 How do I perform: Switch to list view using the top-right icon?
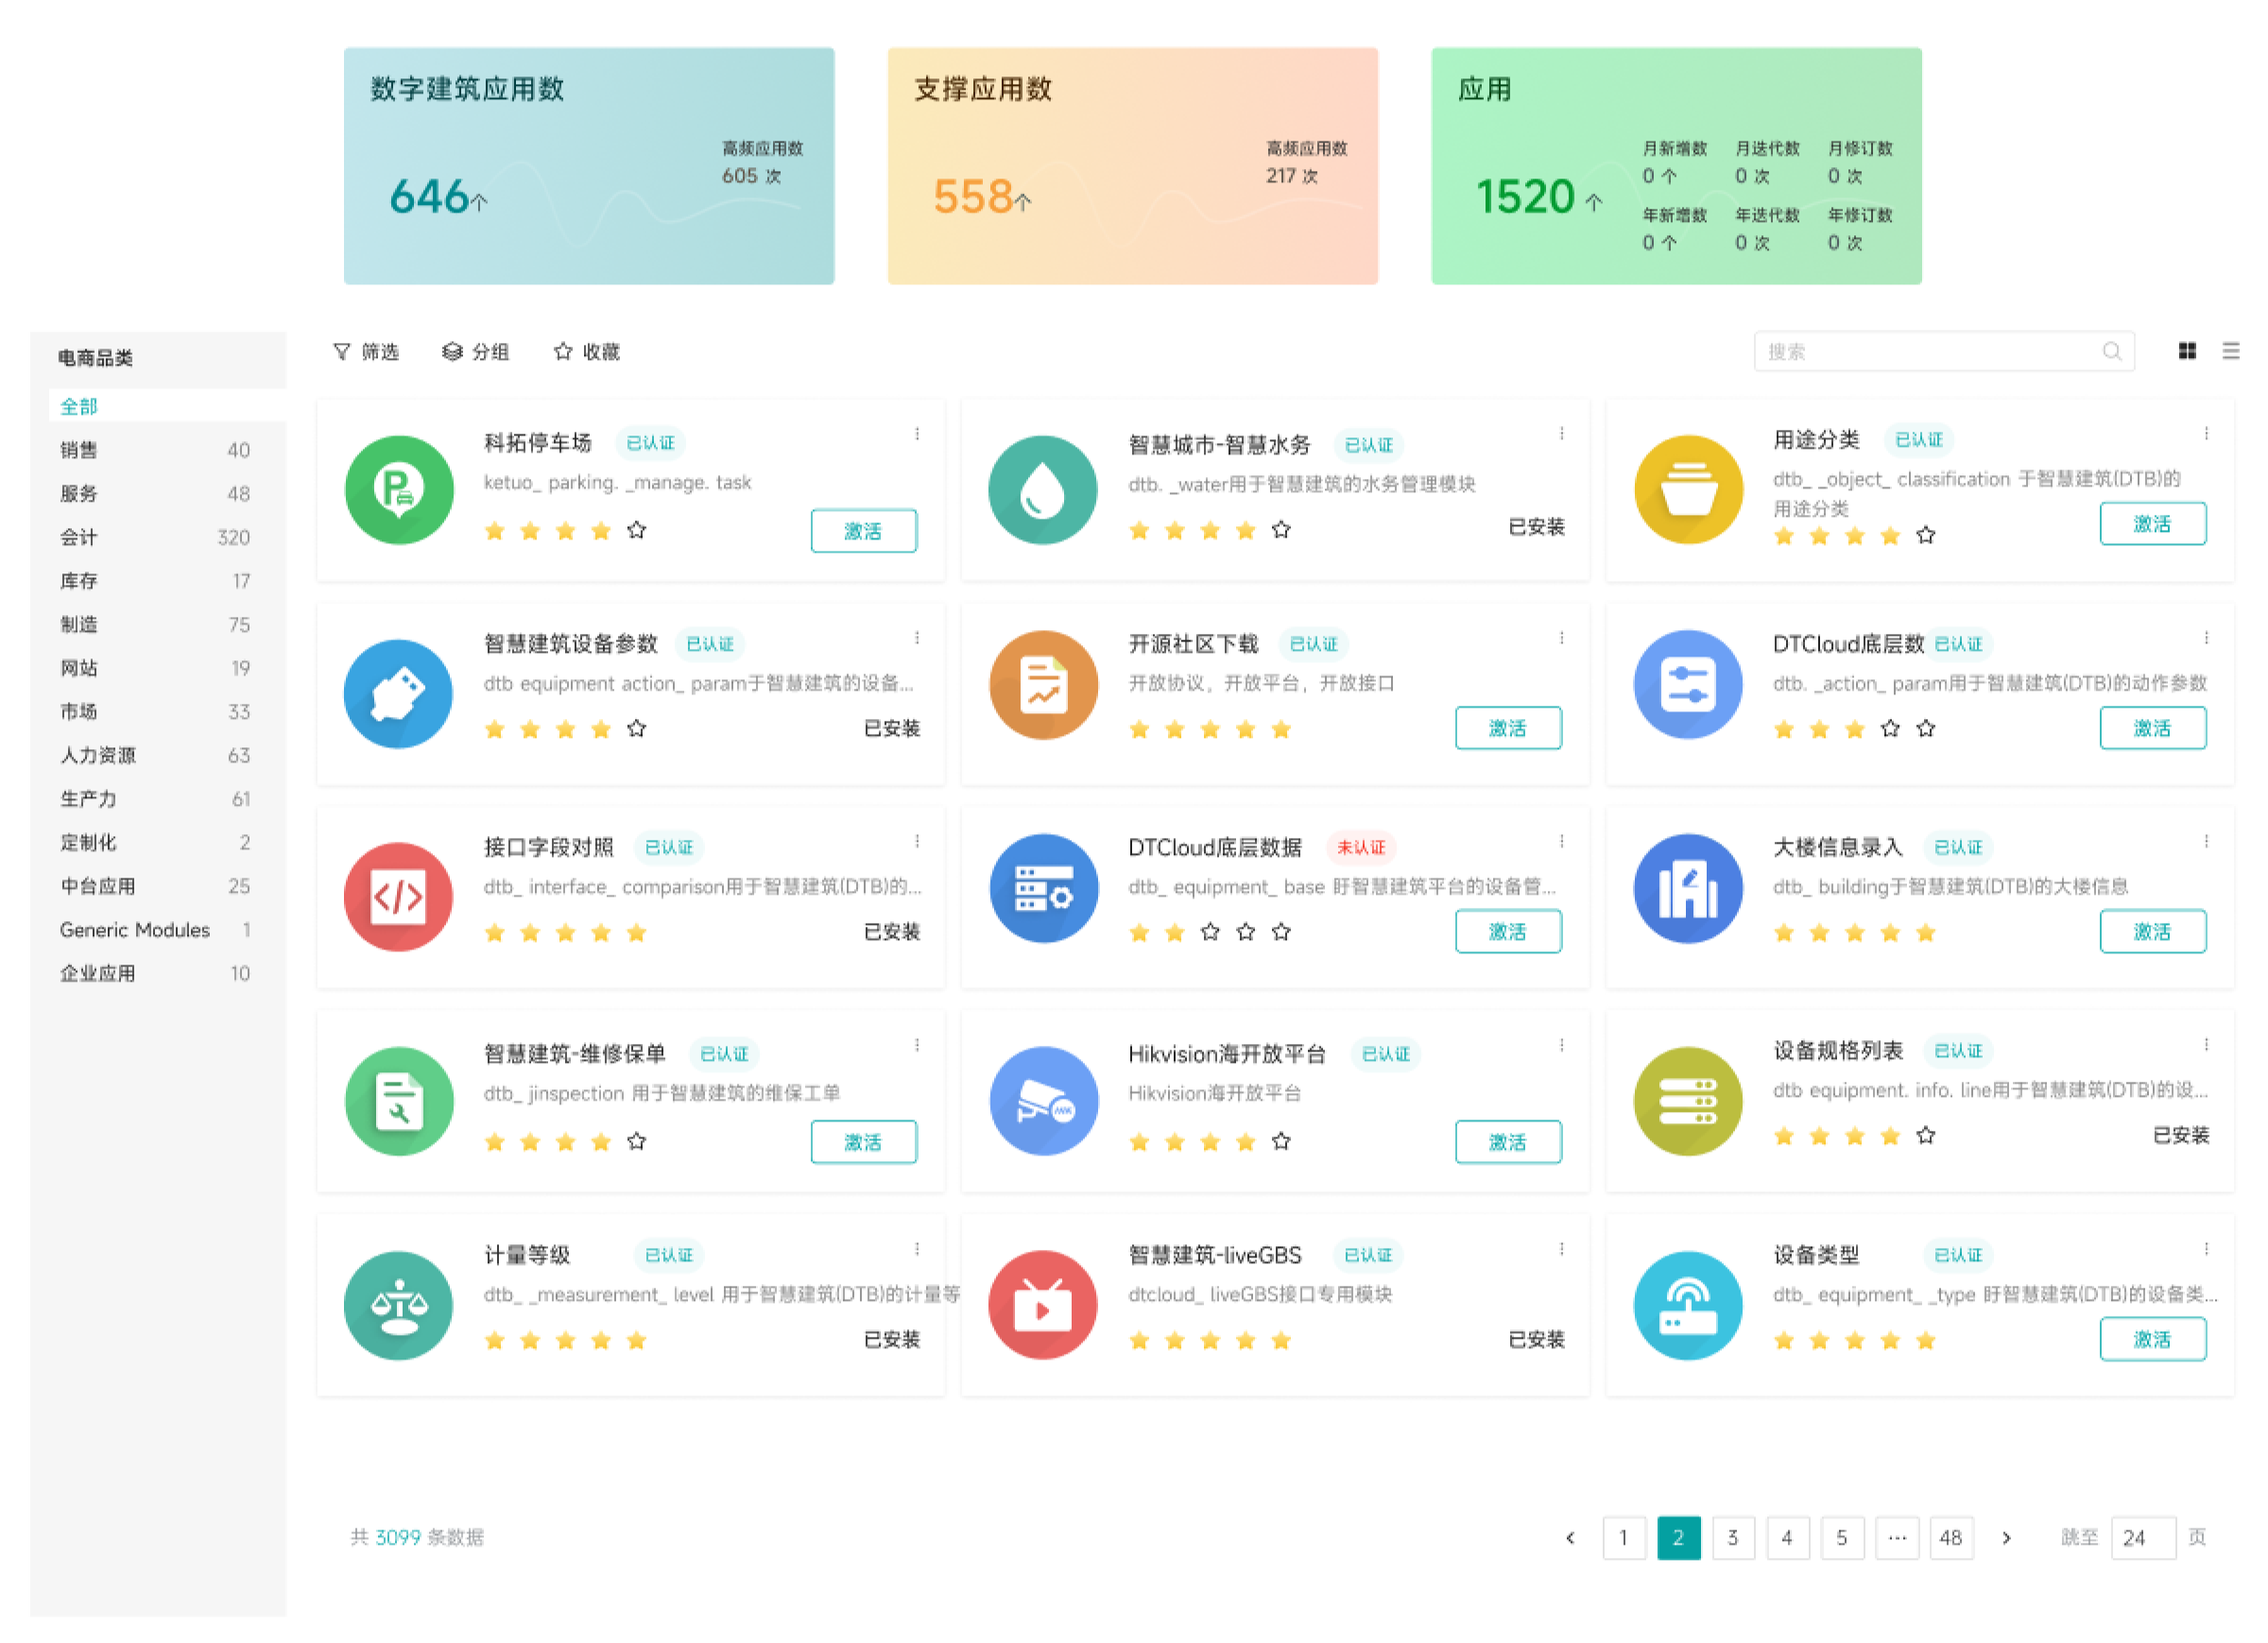(2231, 351)
